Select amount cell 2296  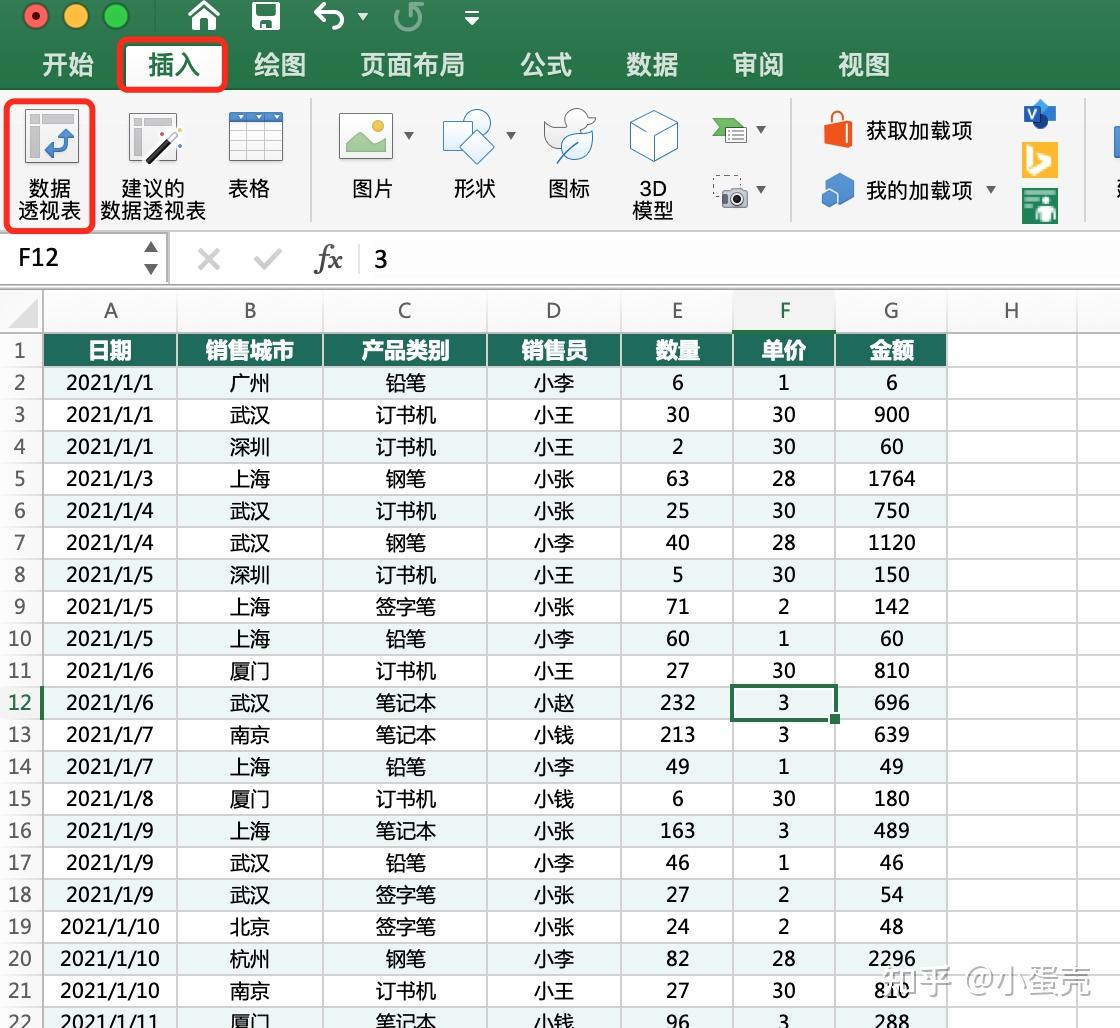coord(891,959)
